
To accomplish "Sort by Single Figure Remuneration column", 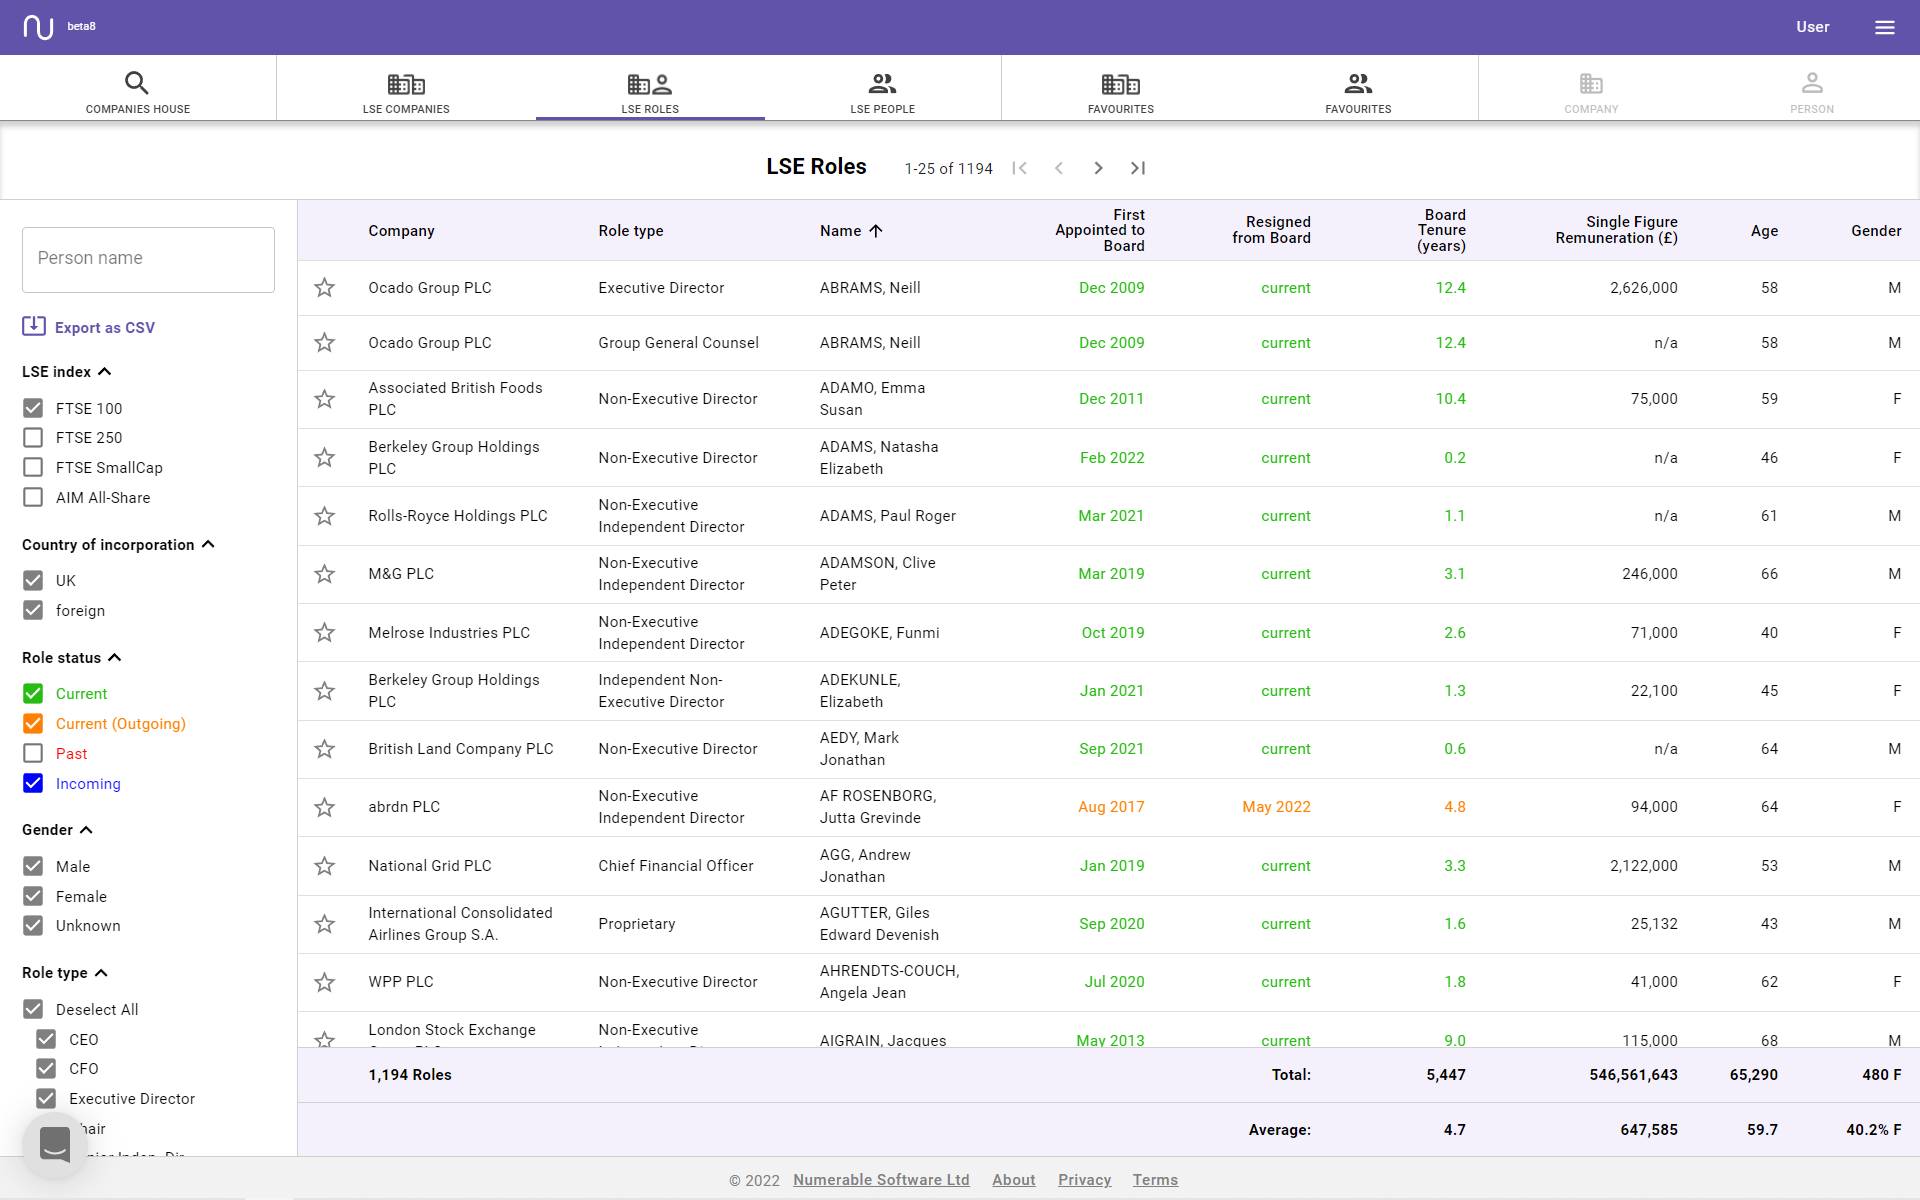I will (1616, 230).
